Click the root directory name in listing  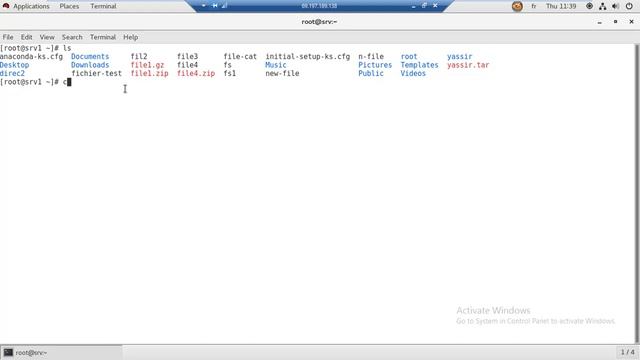tap(409, 57)
